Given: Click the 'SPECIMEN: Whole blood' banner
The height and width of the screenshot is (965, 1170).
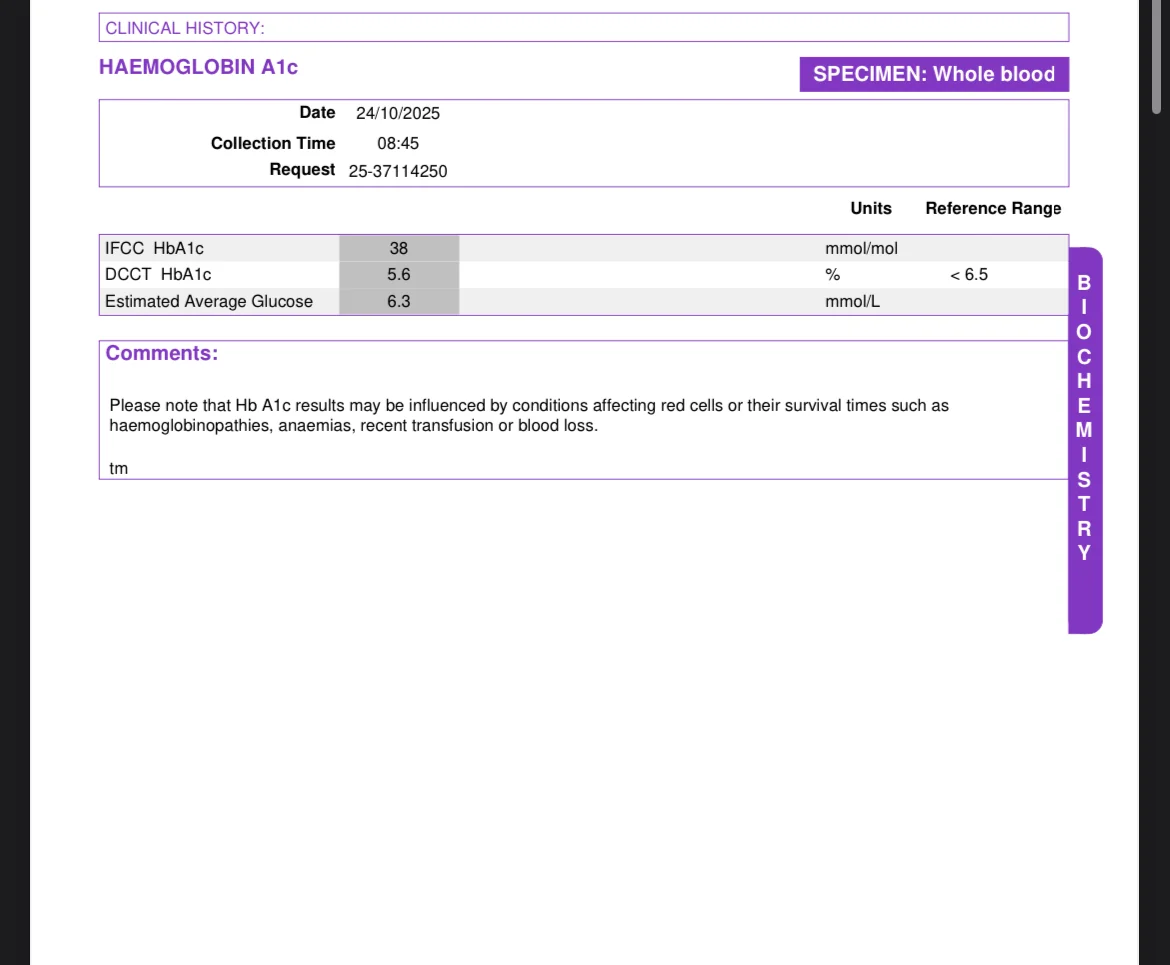Looking at the screenshot, I should 934,75.
